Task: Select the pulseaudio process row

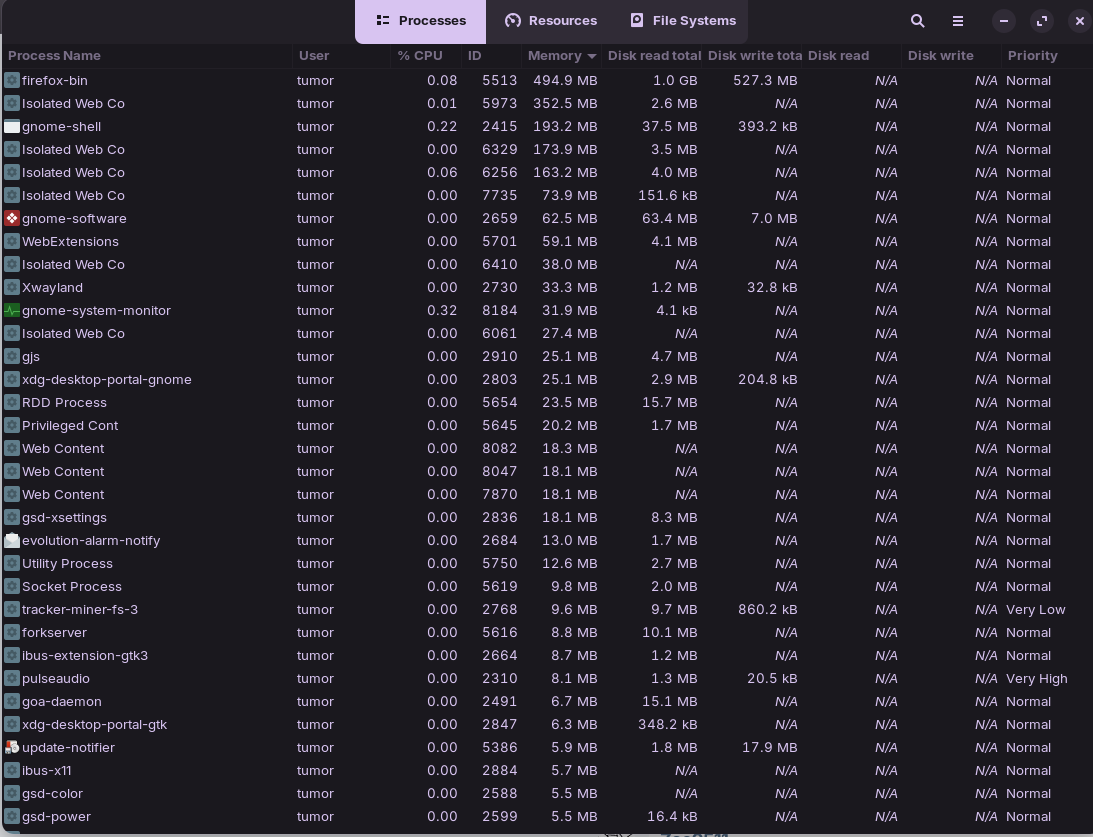Action: (56, 678)
